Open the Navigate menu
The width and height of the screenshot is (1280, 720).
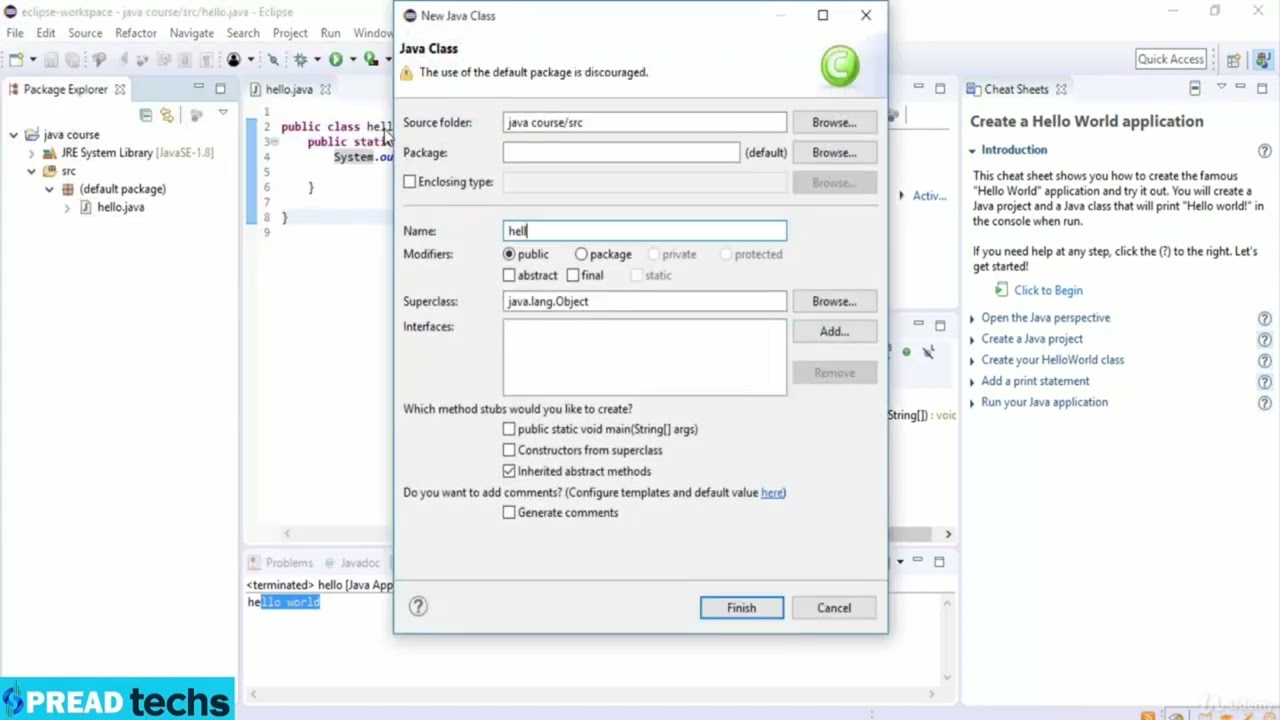(192, 33)
